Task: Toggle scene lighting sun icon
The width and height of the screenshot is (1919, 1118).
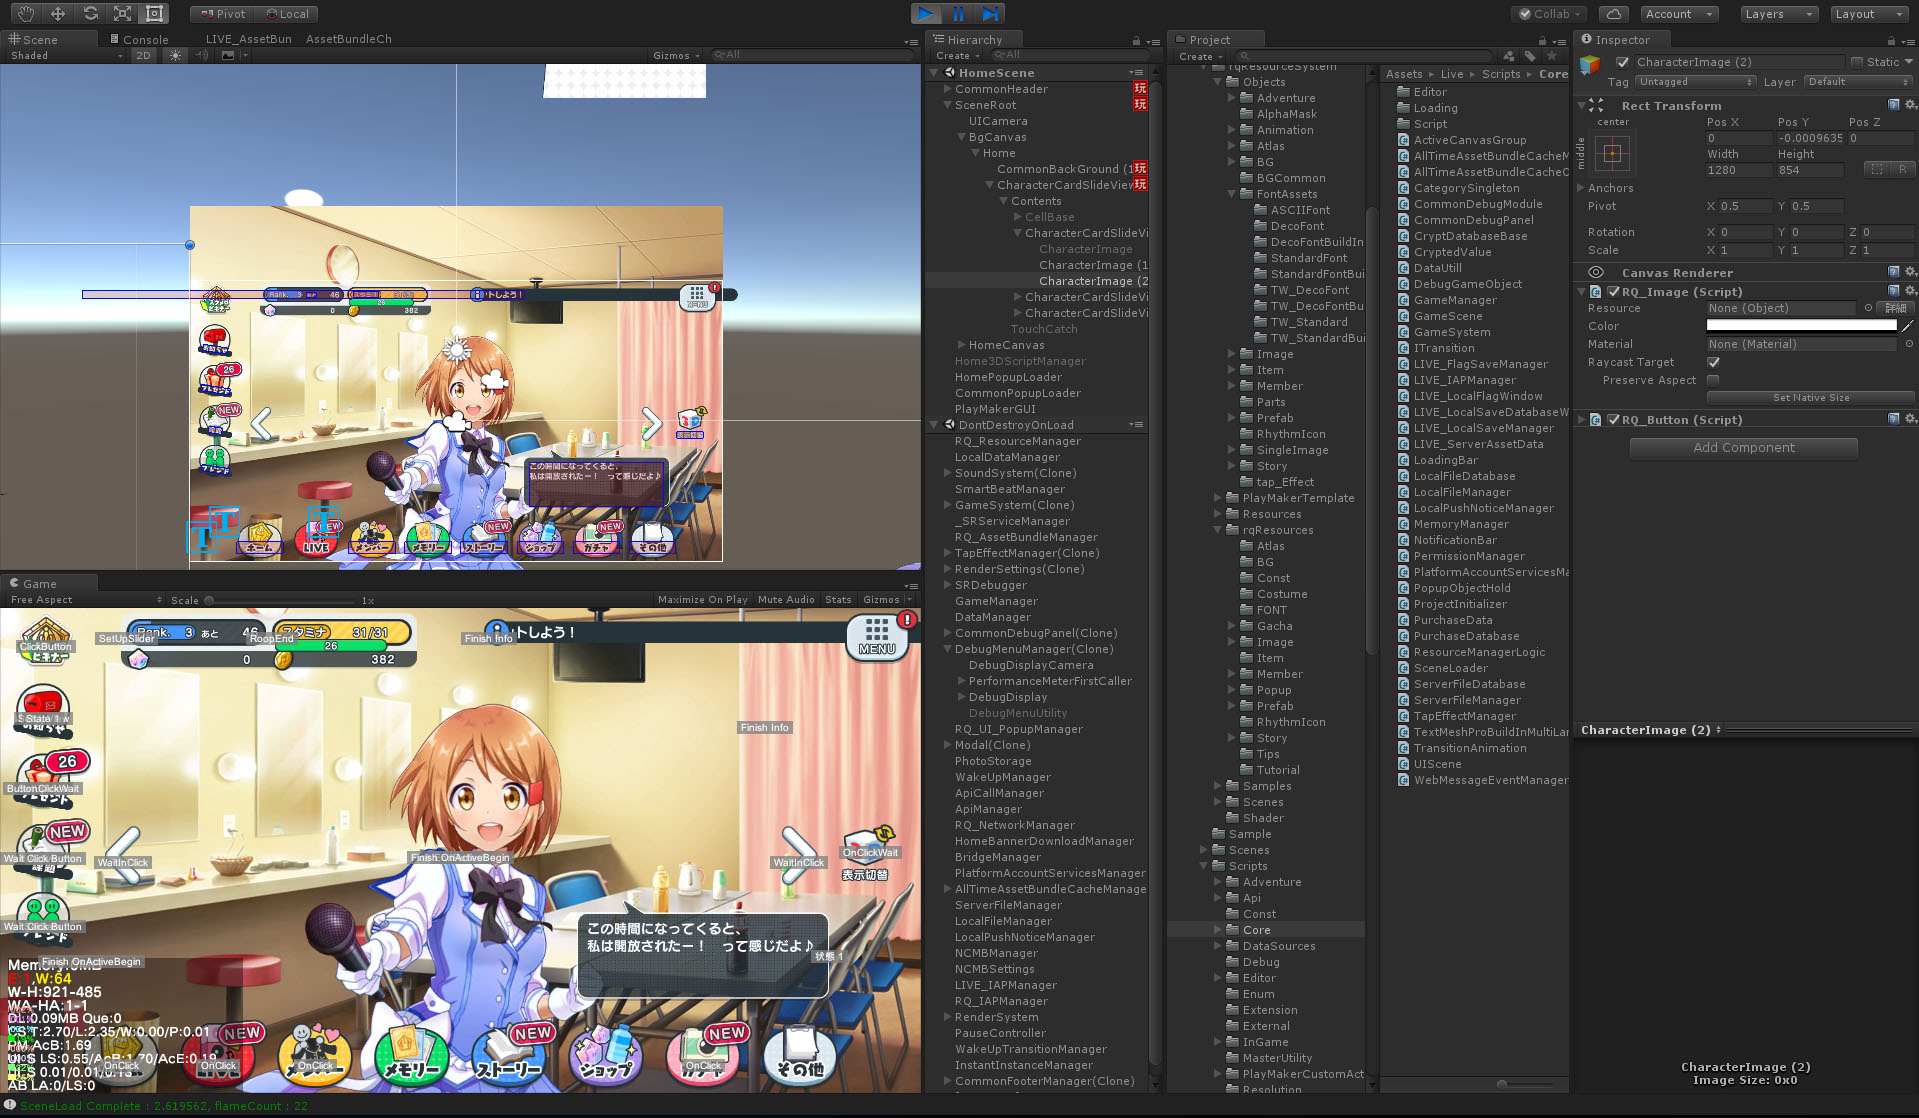Action: (176, 55)
